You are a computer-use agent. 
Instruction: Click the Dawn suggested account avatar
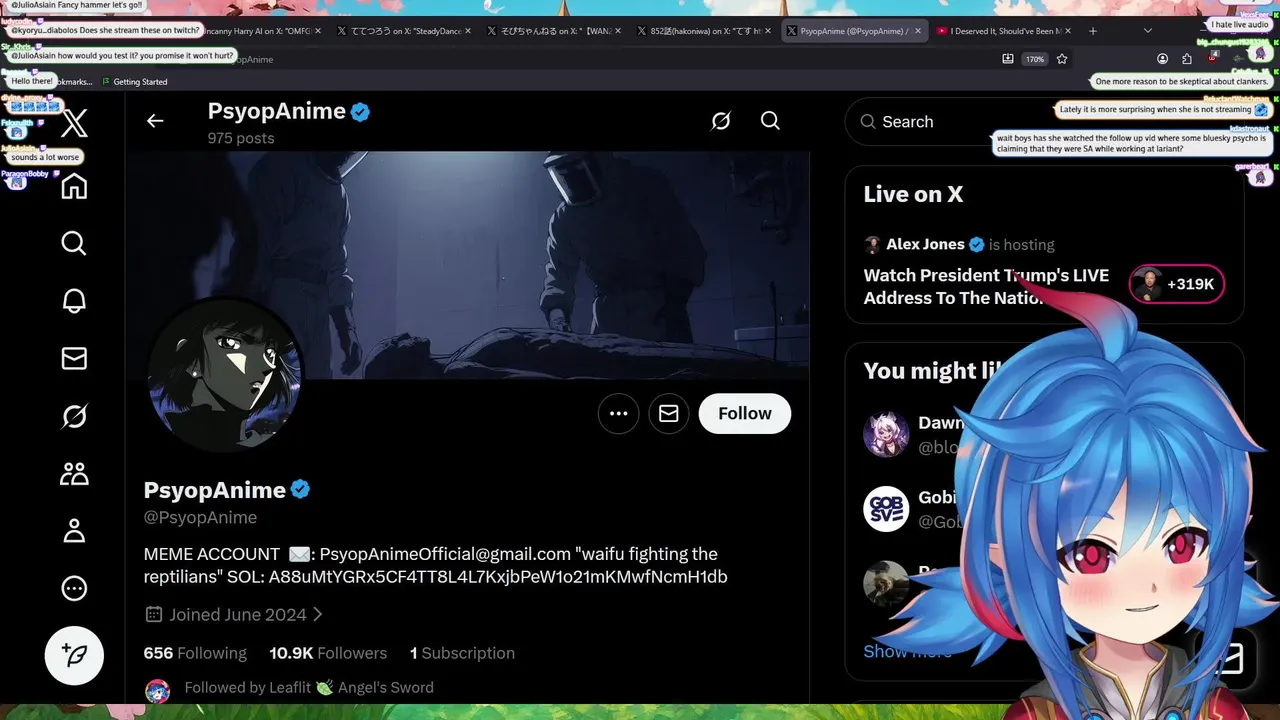pyautogui.click(x=886, y=435)
